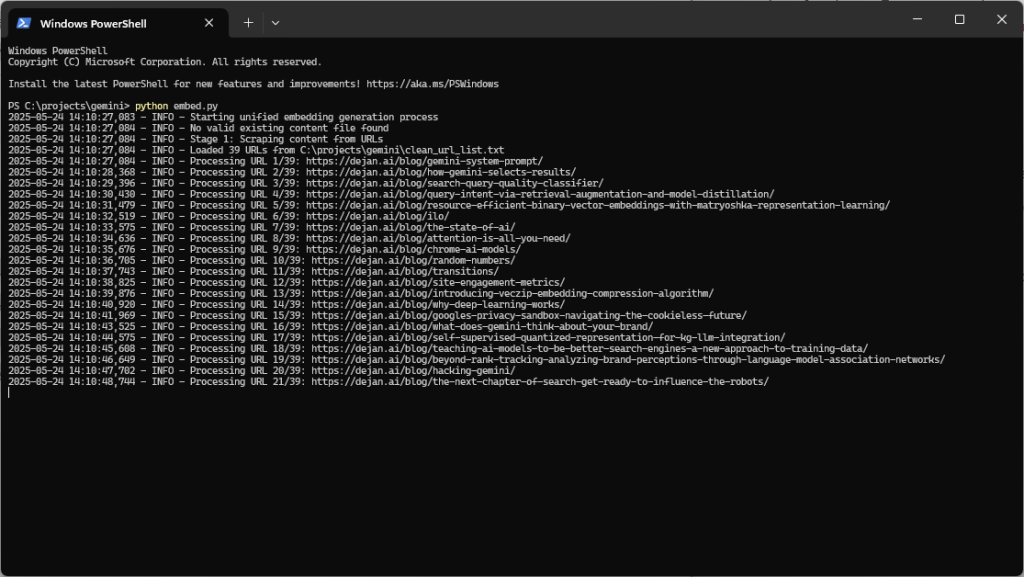Close the terminal window

pyautogui.click(x=1002, y=20)
